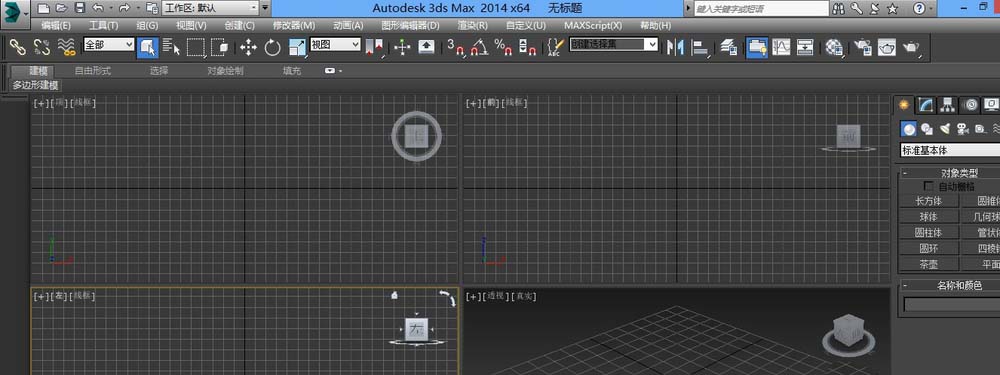Toggle Angle Snap
The height and width of the screenshot is (375, 1000).
click(479, 47)
